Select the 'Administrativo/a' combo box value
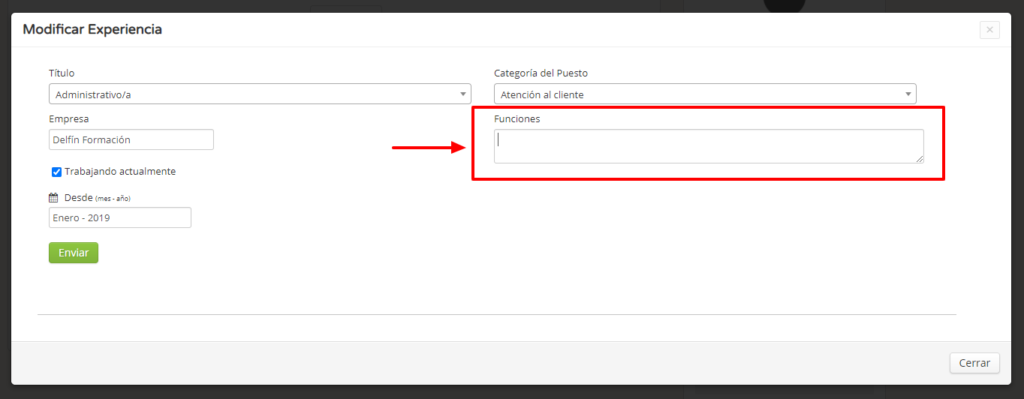Viewport: 1024px width, 399px height. coord(260,94)
